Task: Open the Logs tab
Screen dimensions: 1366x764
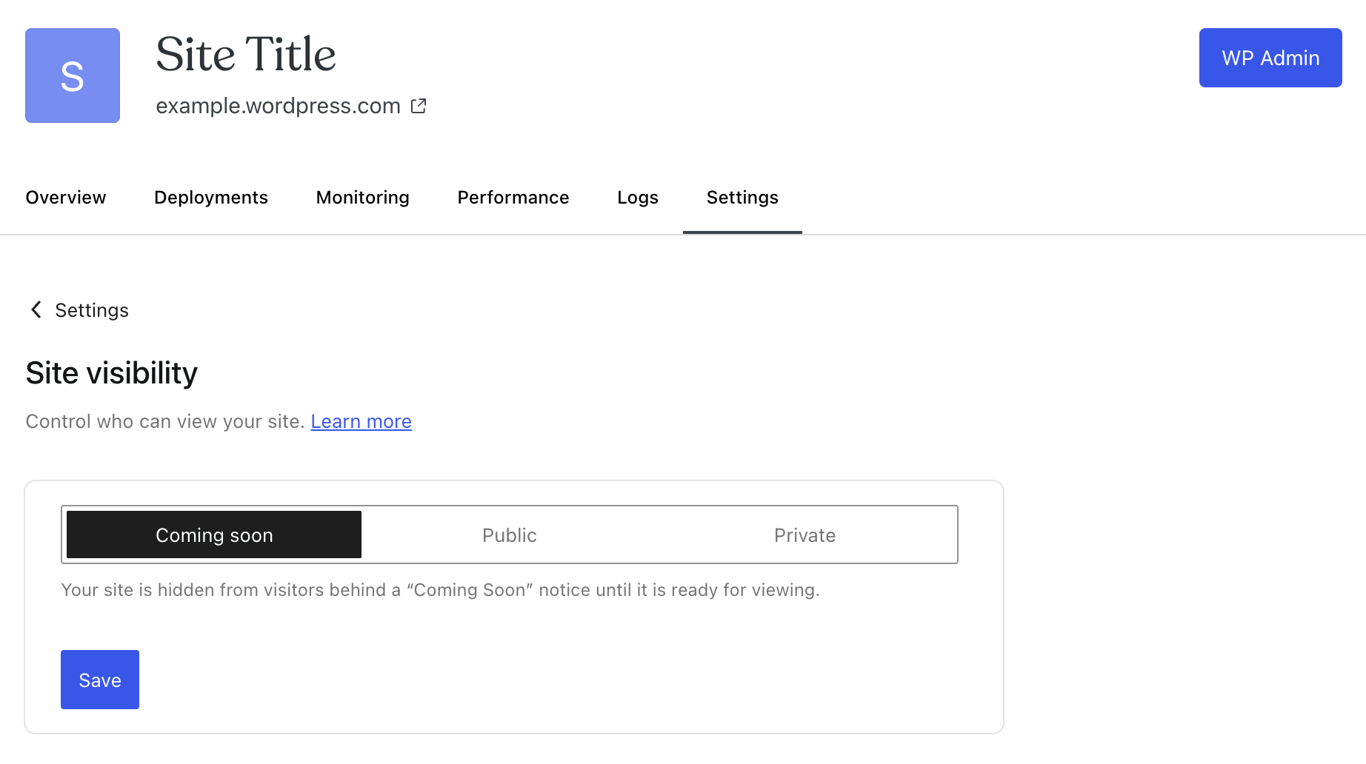Action: (637, 197)
